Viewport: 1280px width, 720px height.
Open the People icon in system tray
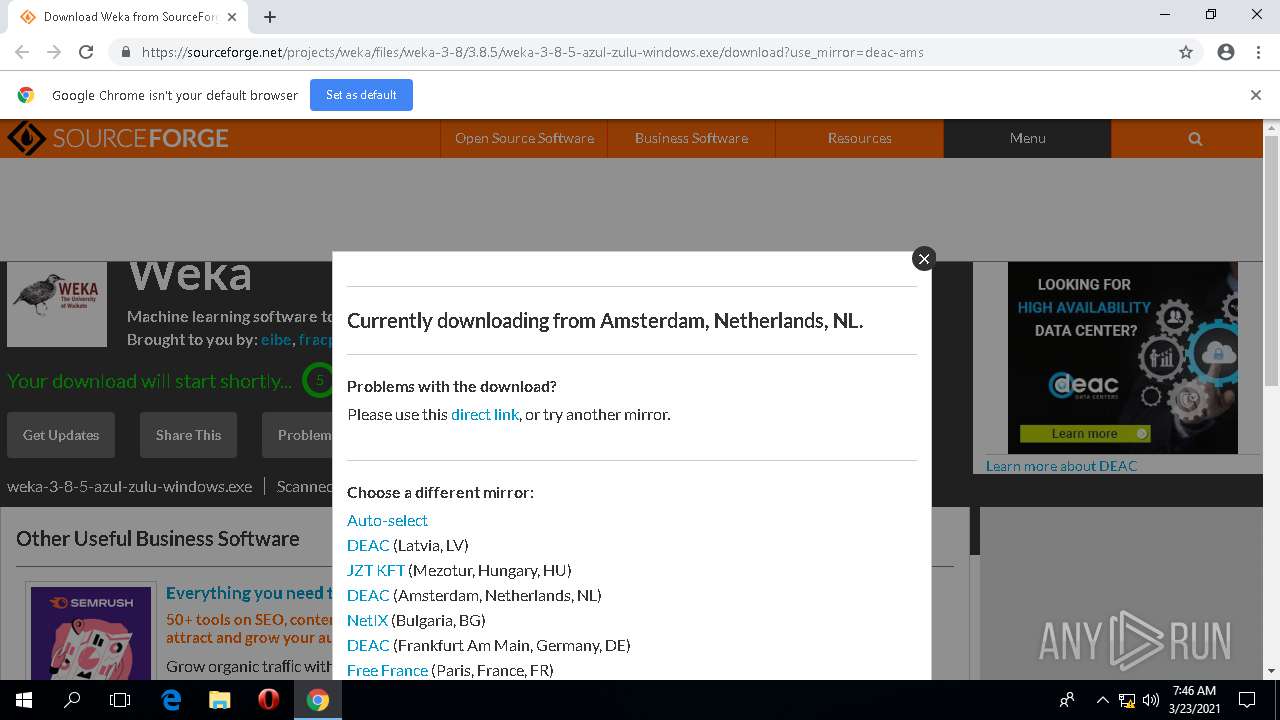pyautogui.click(x=1067, y=700)
